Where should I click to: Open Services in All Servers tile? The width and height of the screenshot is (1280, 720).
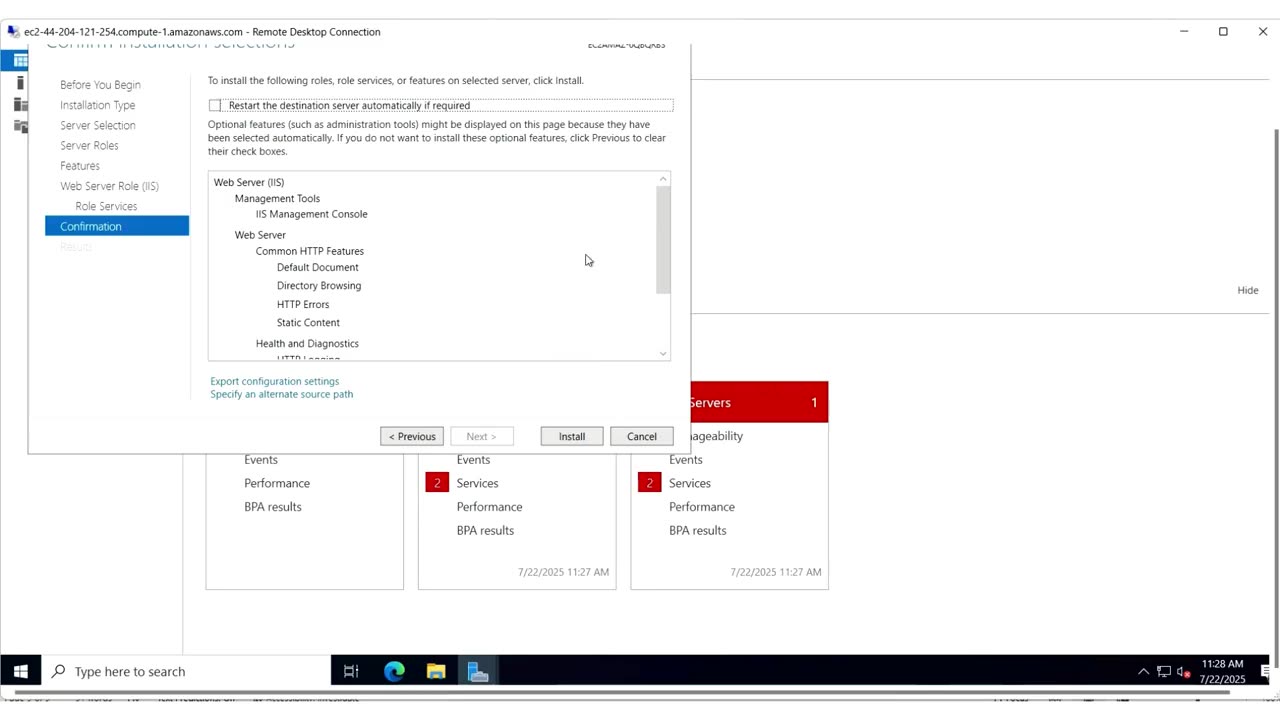click(689, 483)
